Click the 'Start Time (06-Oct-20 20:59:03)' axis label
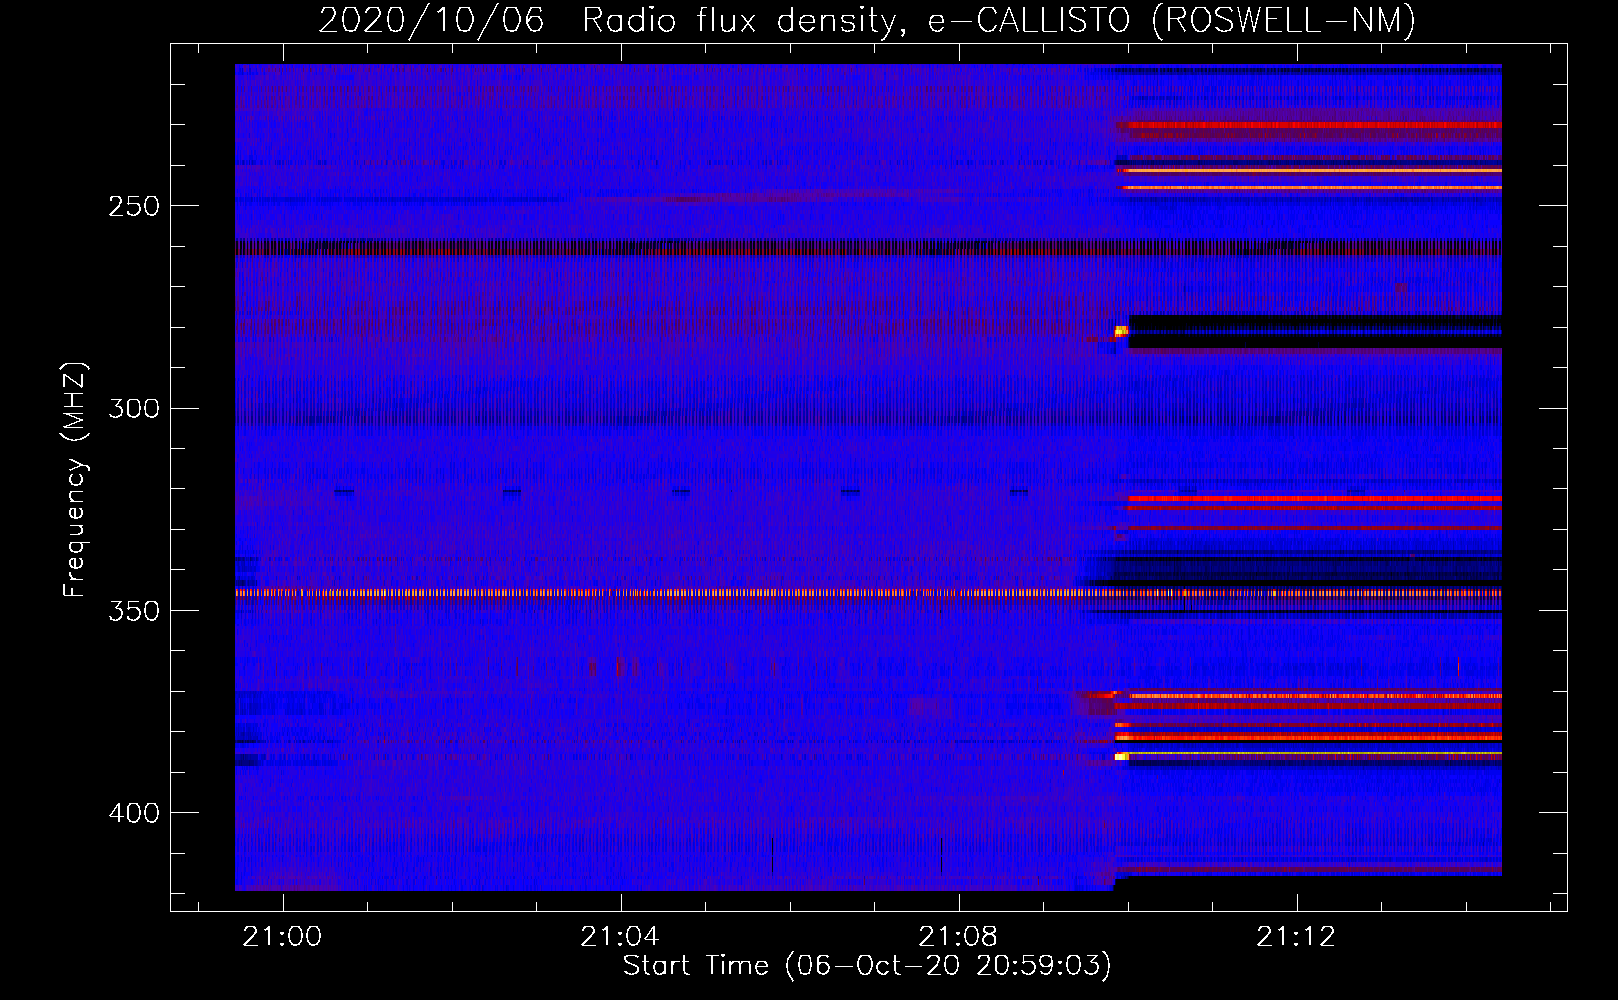Image resolution: width=1618 pixels, height=1000 pixels. [x=867, y=965]
